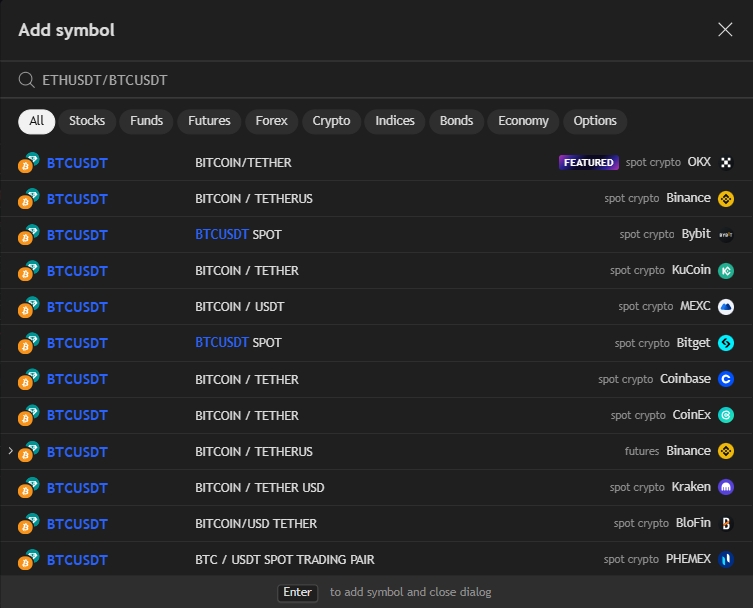Screen dimensions: 753x608
Task: Click the Bybit exchange logo icon
Action: pyautogui.click(x=726, y=234)
